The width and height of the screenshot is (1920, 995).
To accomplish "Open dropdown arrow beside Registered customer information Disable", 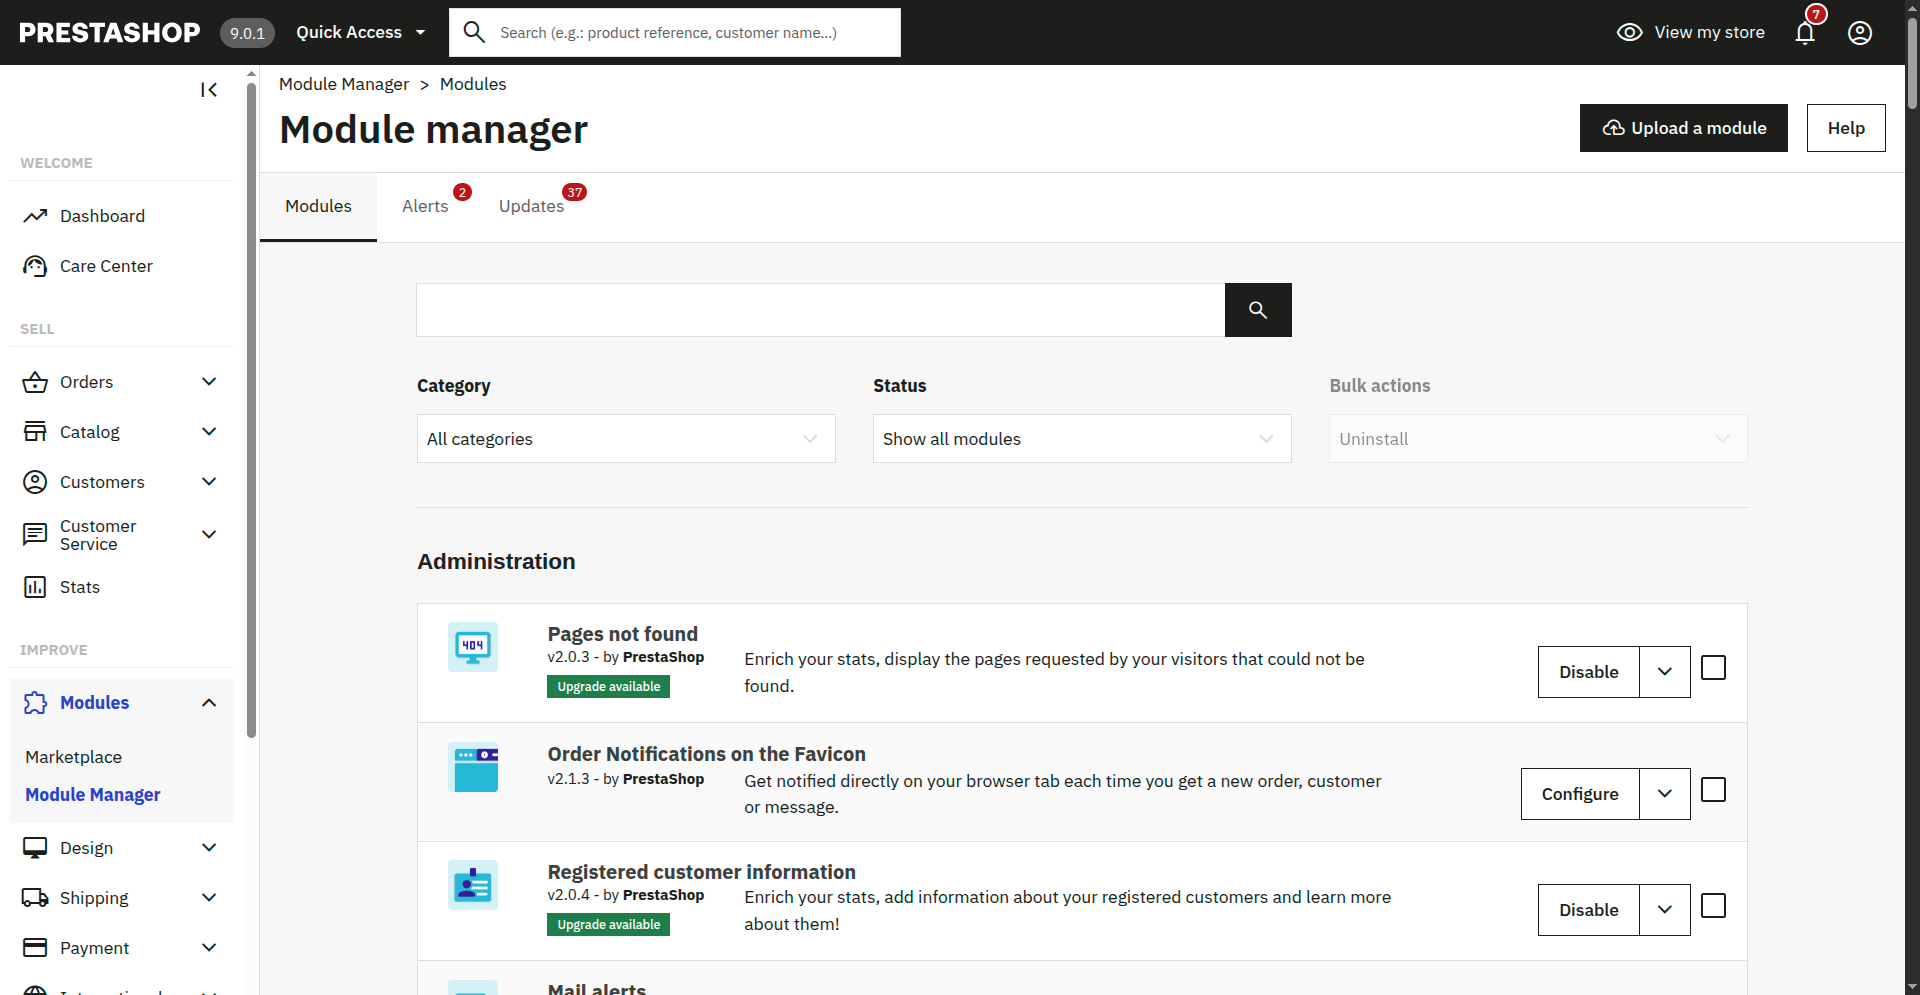I will click(x=1665, y=910).
